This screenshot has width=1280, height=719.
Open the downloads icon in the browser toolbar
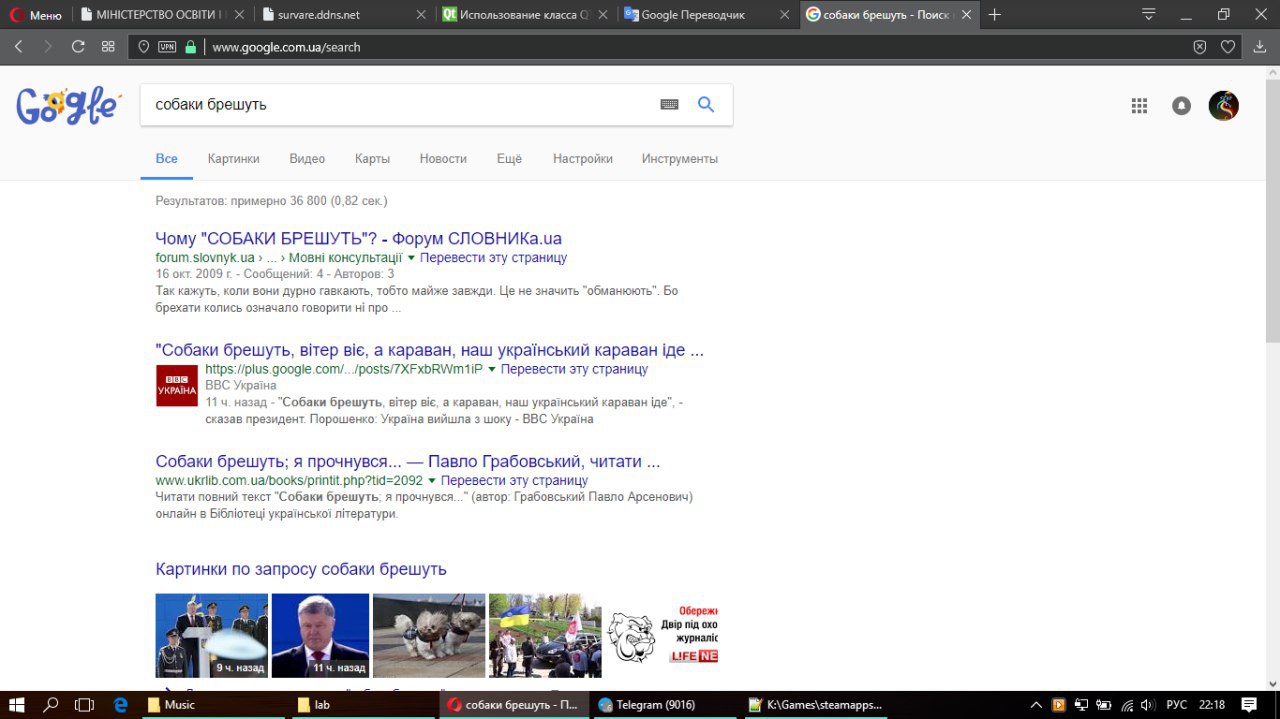pos(1260,47)
